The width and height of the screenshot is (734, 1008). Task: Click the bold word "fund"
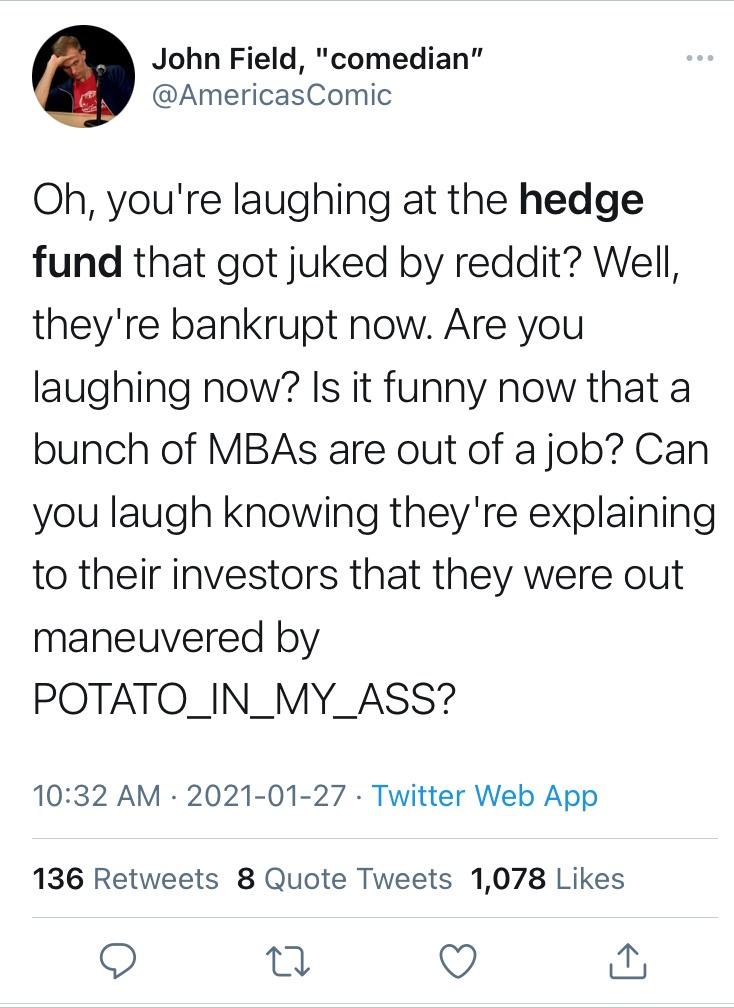click(77, 263)
